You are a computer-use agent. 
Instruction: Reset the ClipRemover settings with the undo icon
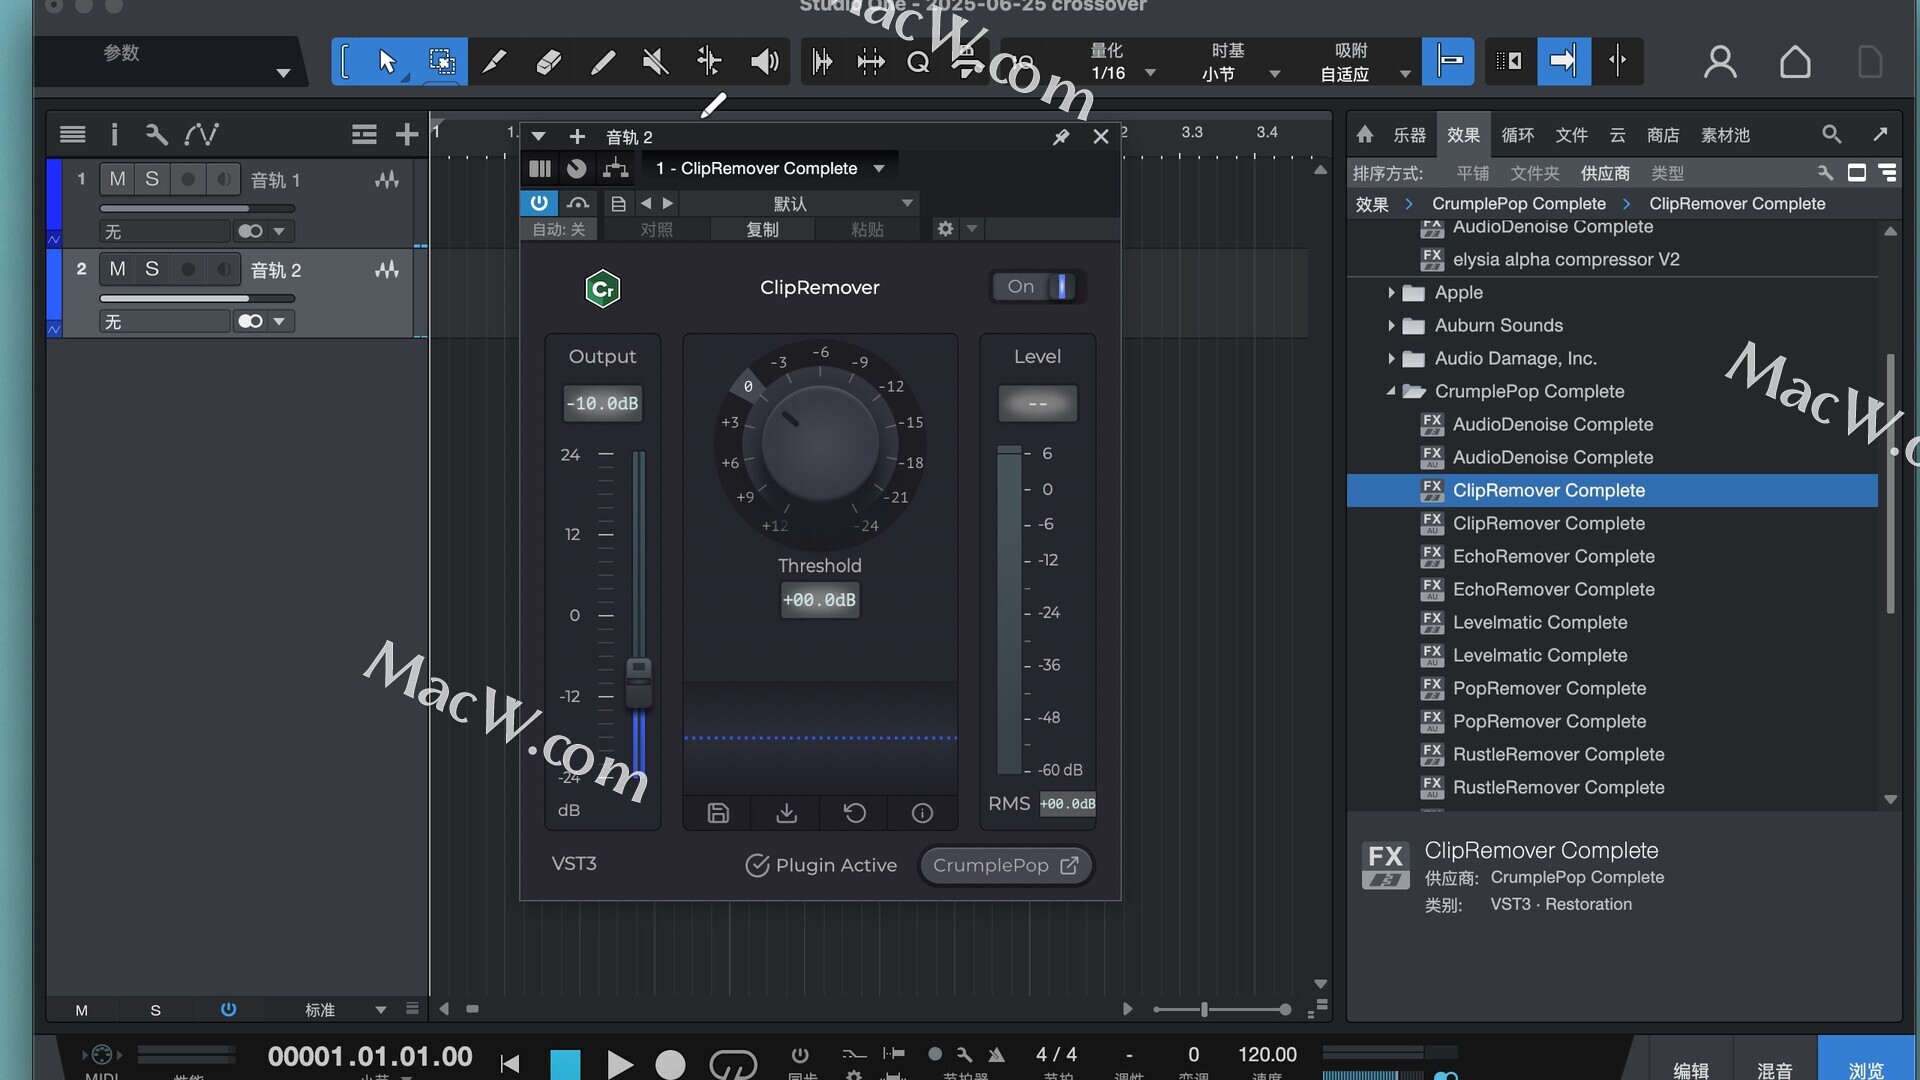click(x=855, y=813)
